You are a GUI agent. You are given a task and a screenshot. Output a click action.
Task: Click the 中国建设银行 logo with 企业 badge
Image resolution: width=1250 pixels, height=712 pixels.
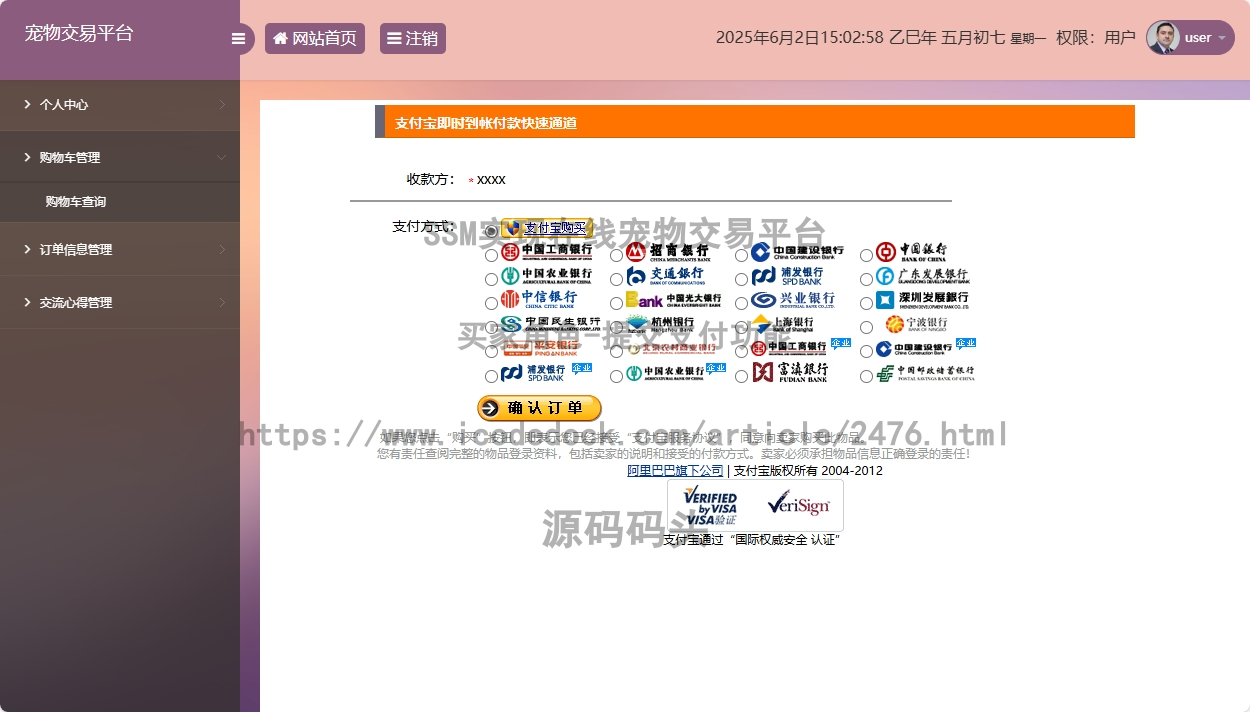click(926, 347)
